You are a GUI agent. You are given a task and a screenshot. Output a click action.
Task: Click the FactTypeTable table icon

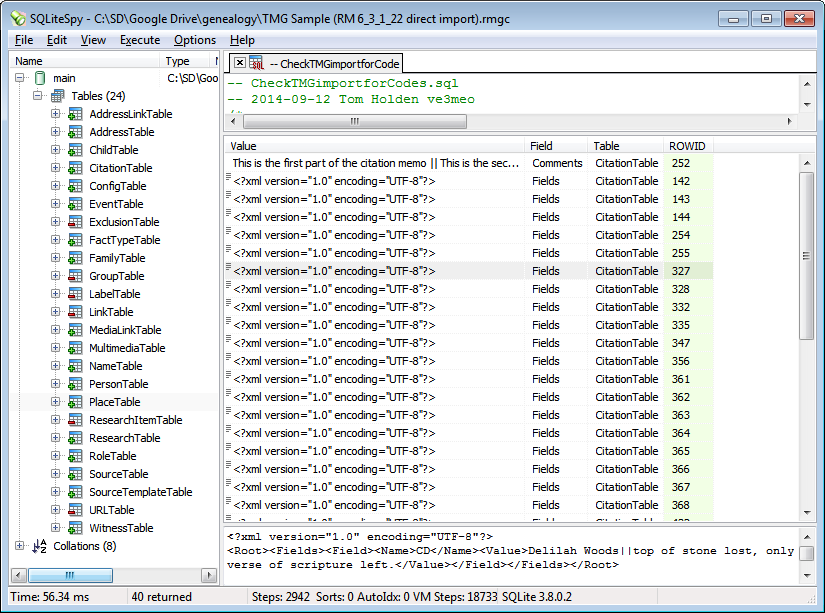tap(75, 240)
